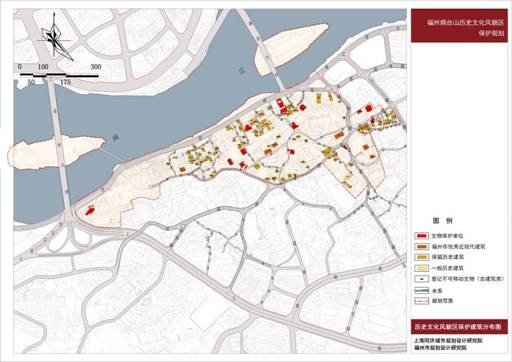Click the red building near southwest bridge
The height and width of the screenshot is (362, 512).
pyautogui.click(x=89, y=211)
